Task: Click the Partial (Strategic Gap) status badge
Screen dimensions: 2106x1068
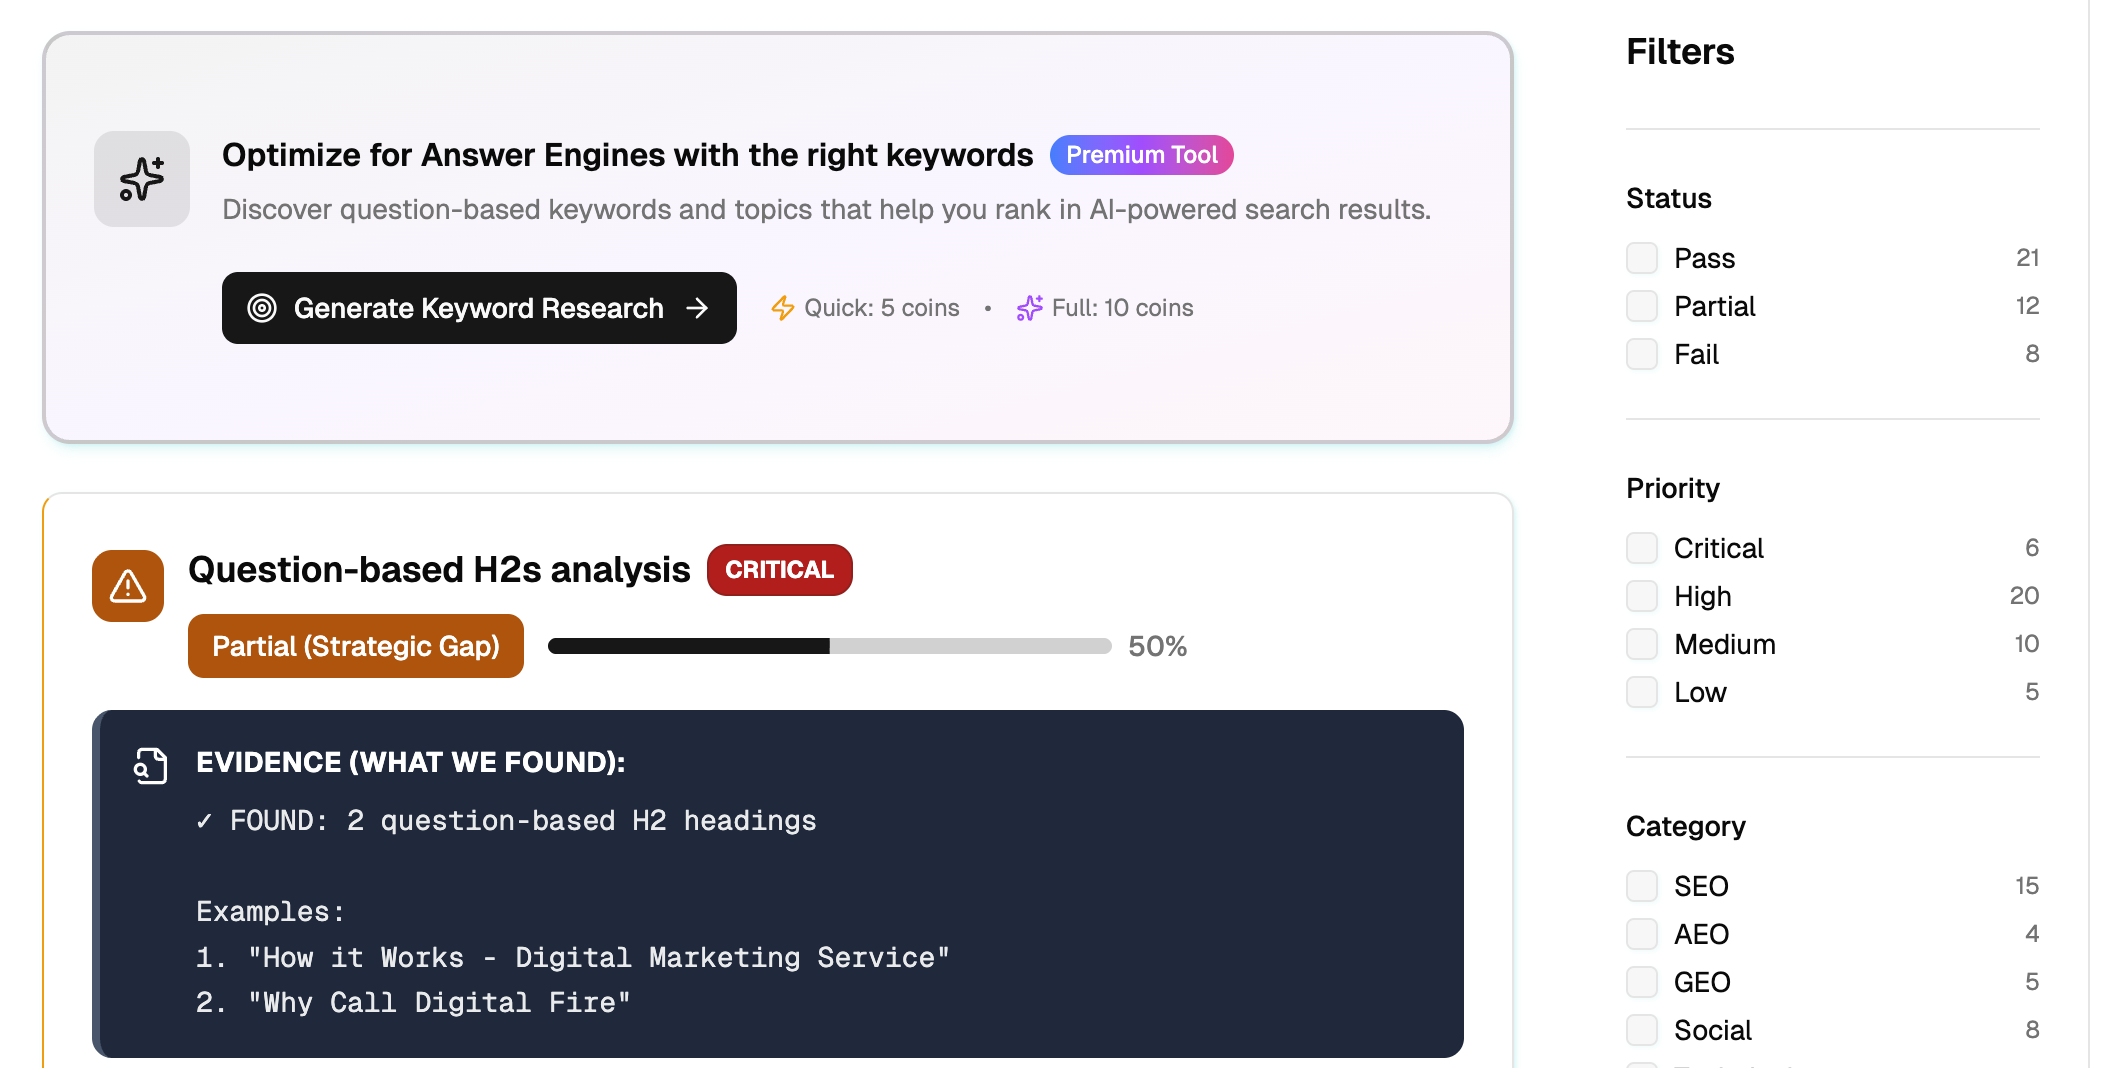Action: coord(356,646)
